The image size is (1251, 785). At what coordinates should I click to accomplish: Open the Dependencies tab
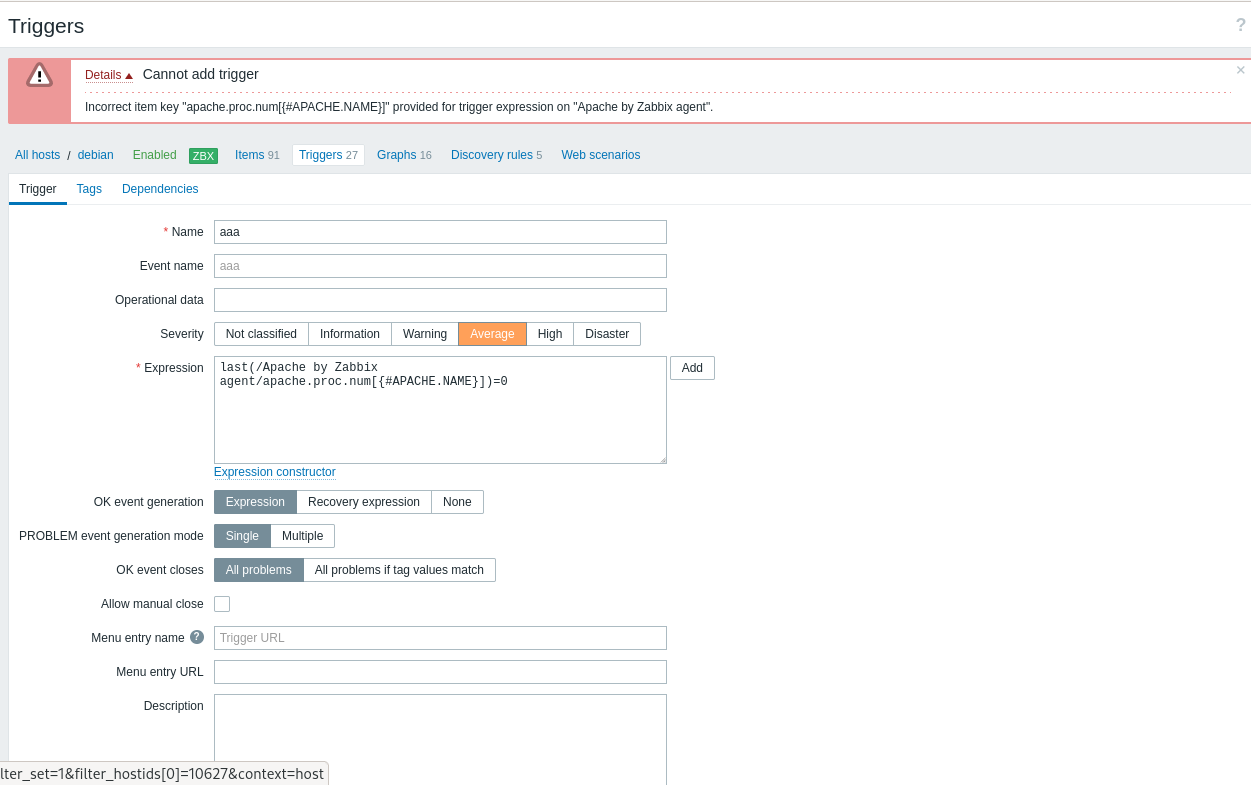[160, 189]
